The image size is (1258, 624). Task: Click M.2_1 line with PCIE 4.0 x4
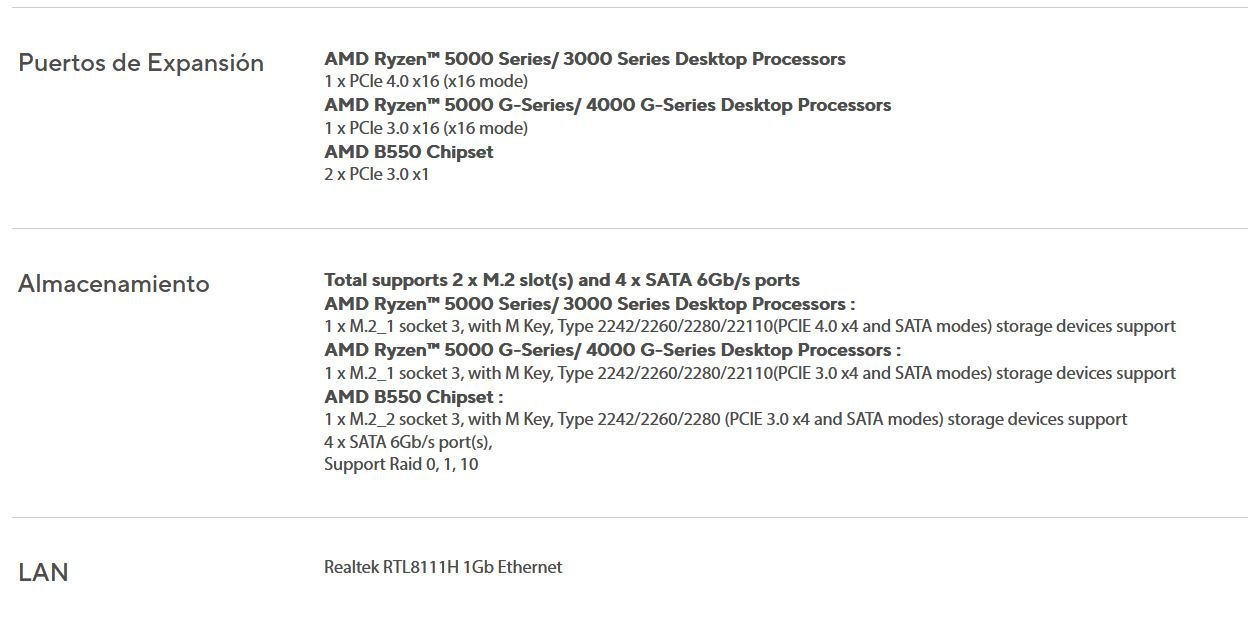click(x=749, y=326)
